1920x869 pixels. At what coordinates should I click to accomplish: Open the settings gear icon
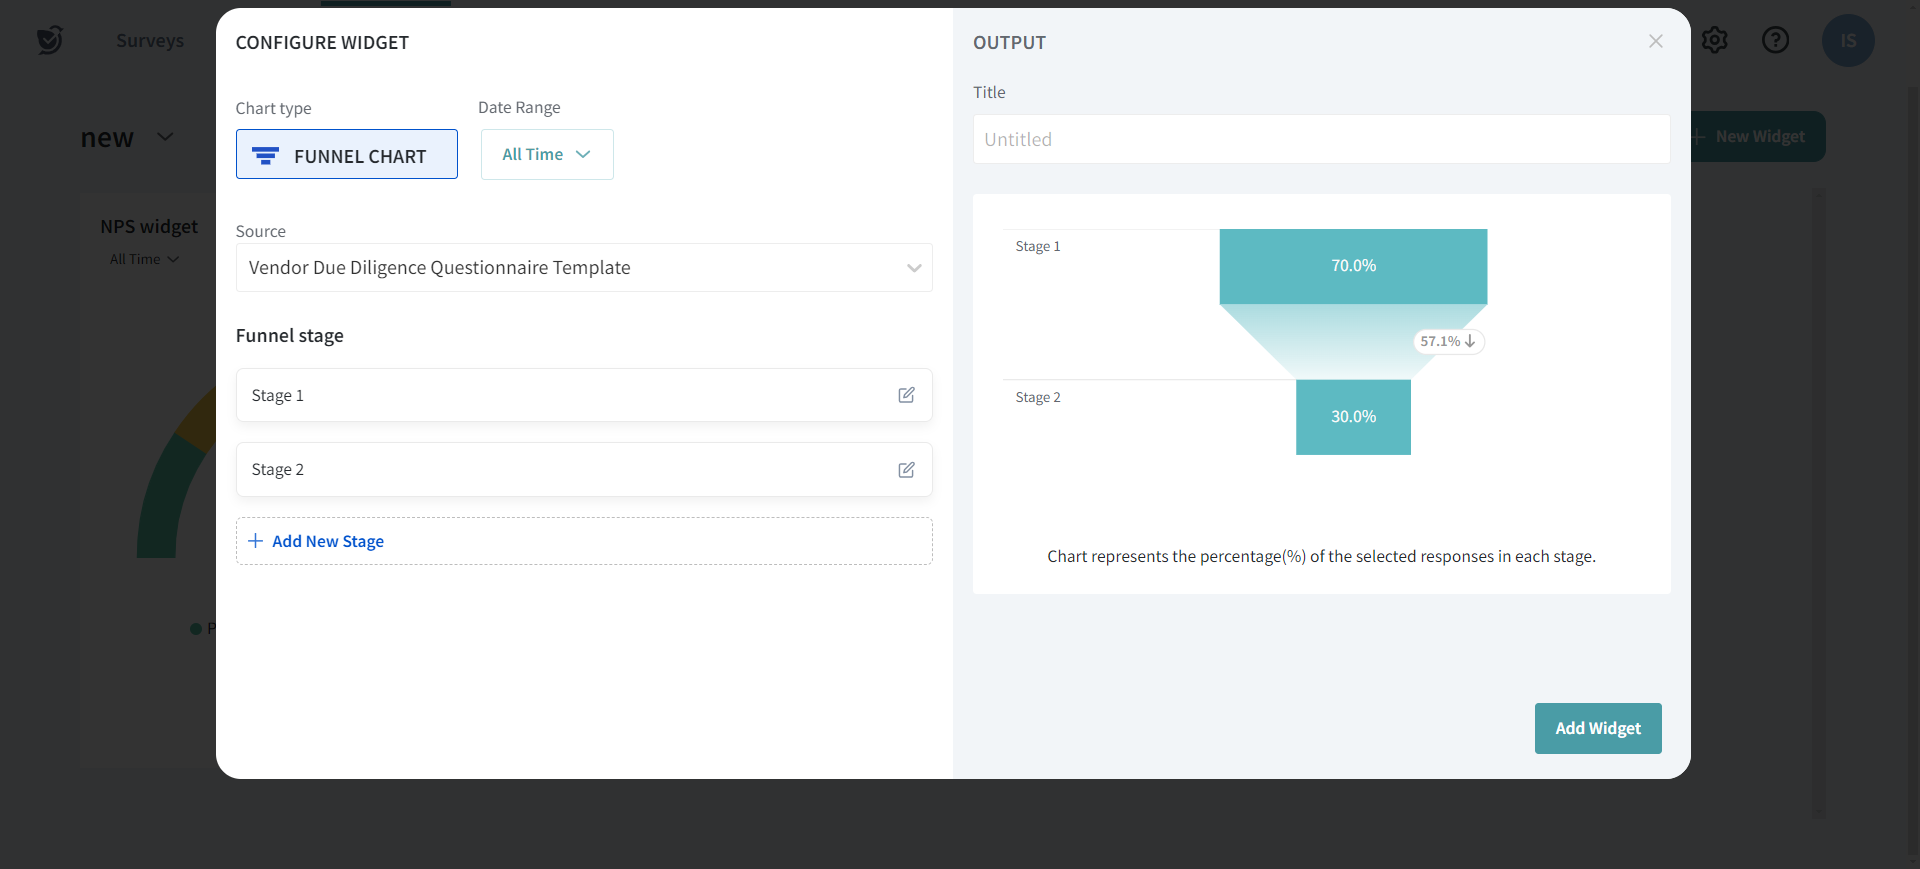(1715, 40)
